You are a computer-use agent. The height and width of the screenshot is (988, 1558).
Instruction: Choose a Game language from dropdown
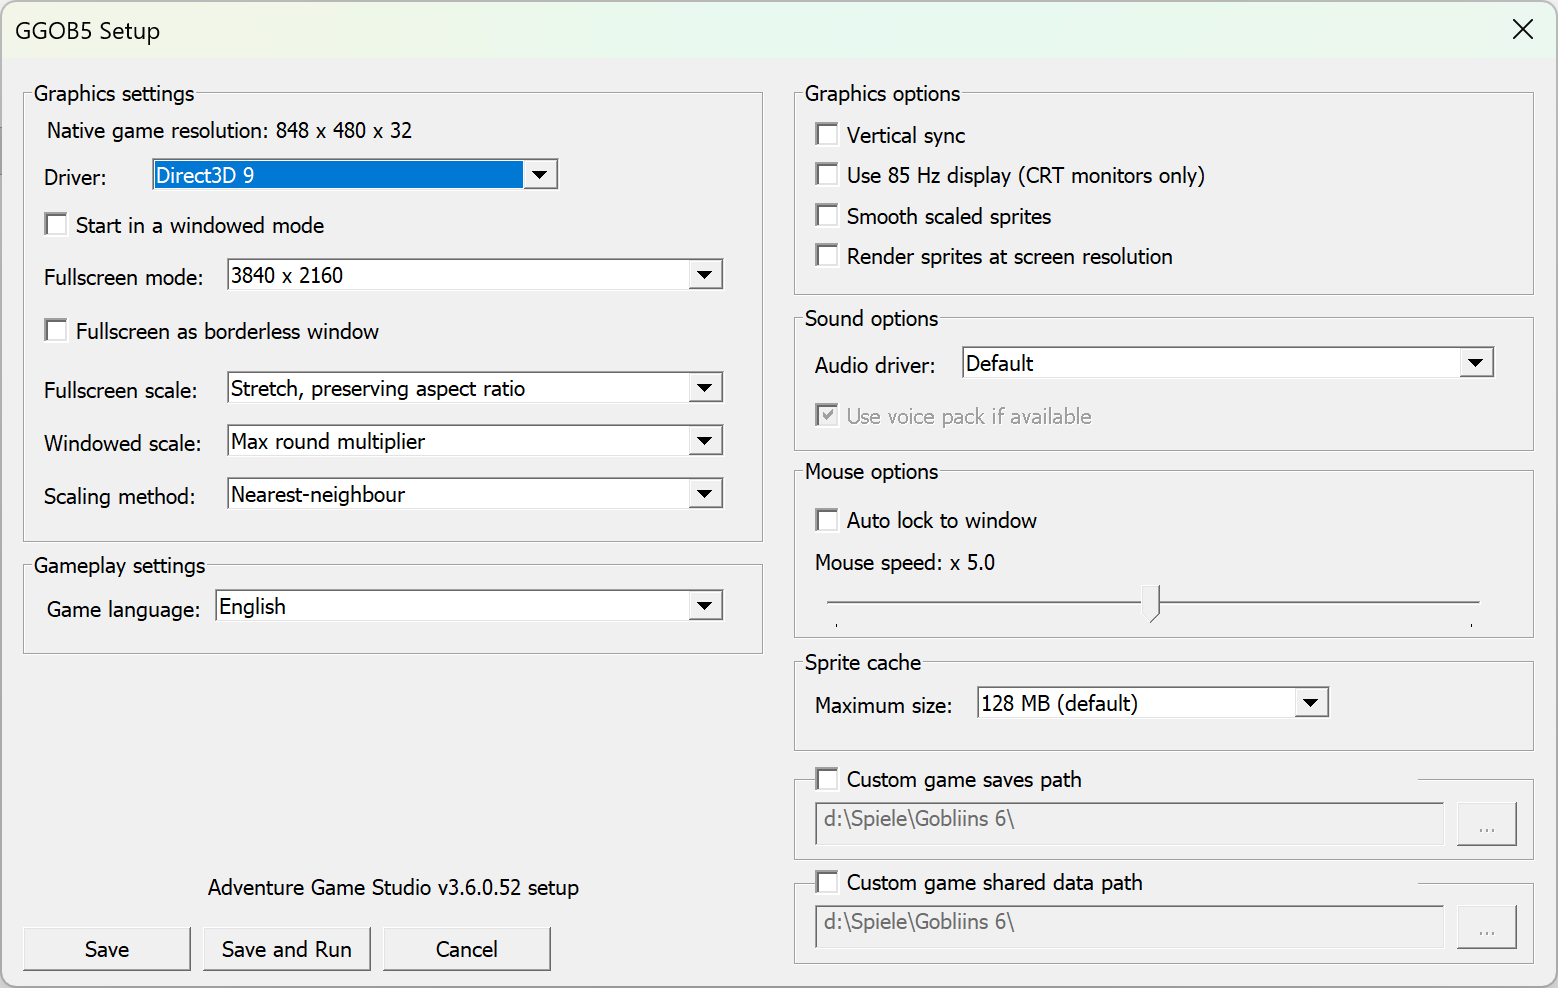click(x=704, y=606)
